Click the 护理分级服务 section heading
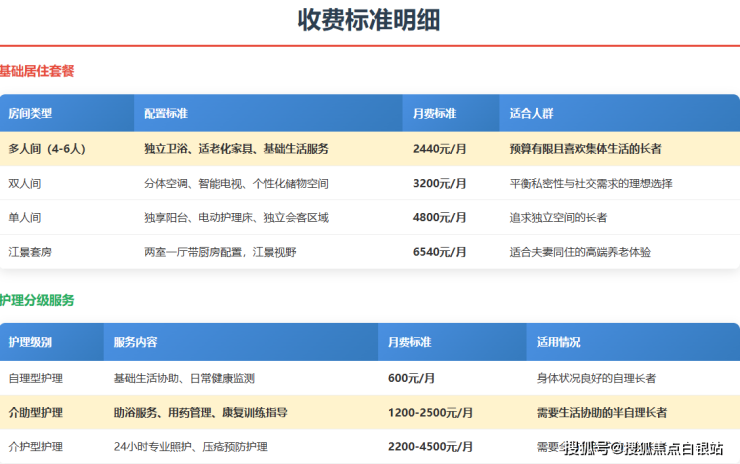 (37, 300)
